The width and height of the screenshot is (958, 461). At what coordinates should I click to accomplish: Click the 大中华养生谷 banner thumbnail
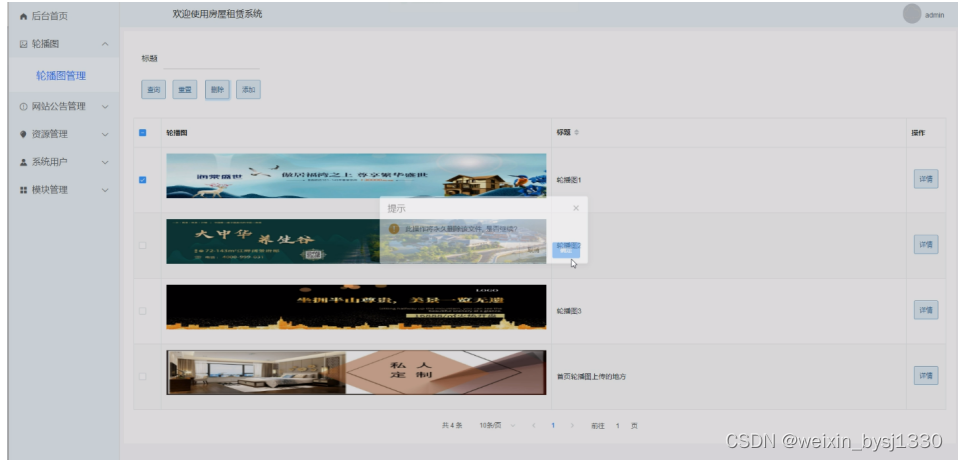(x=356, y=241)
